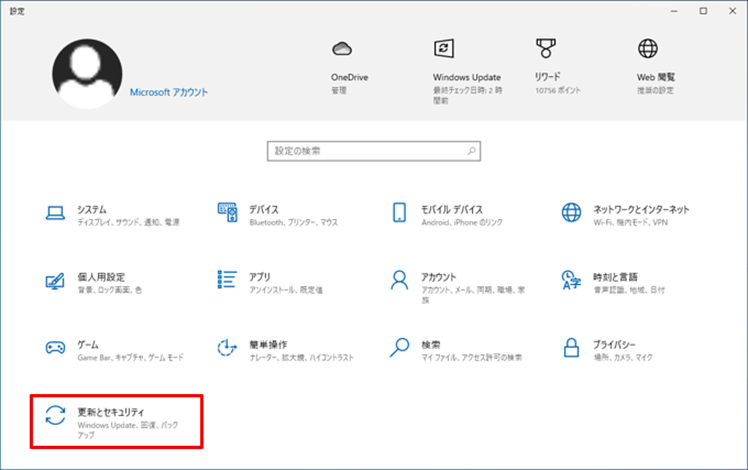Click the 更新とセキュリティ refresh arrows icon
The width and height of the screenshot is (748, 470).
coord(55,415)
